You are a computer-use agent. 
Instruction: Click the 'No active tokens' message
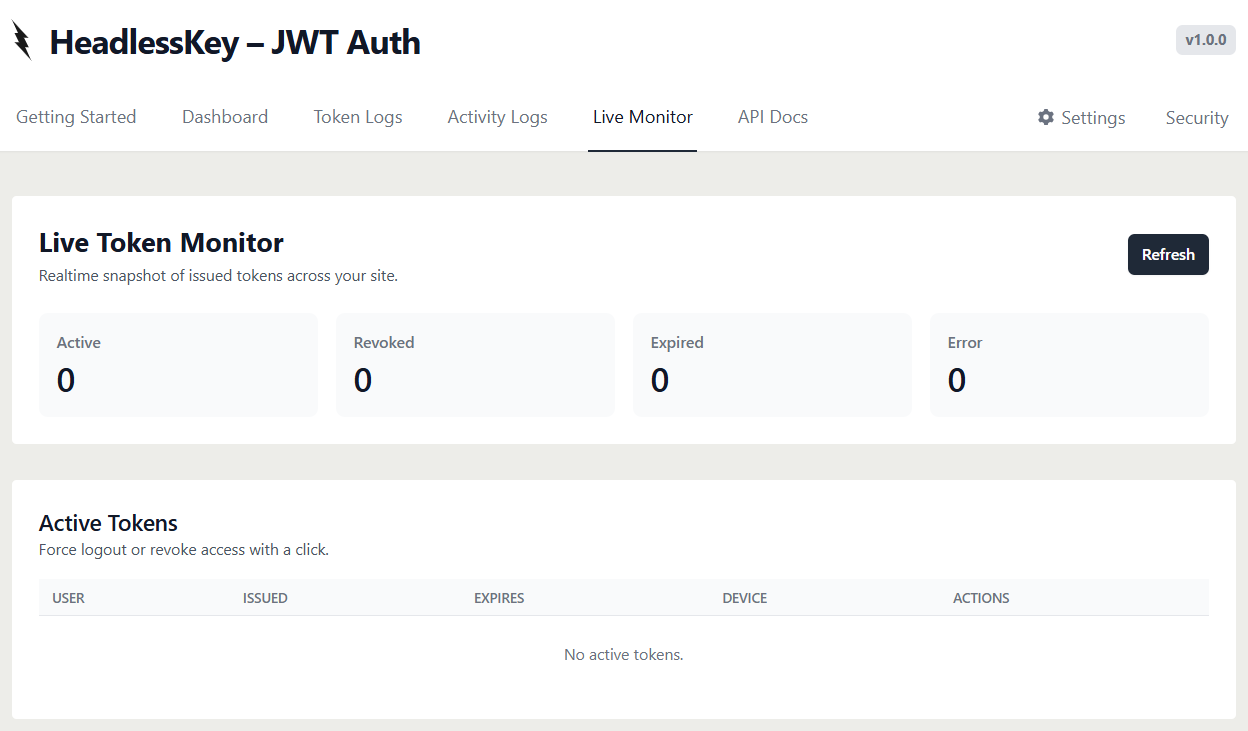(x=623, y=654)
